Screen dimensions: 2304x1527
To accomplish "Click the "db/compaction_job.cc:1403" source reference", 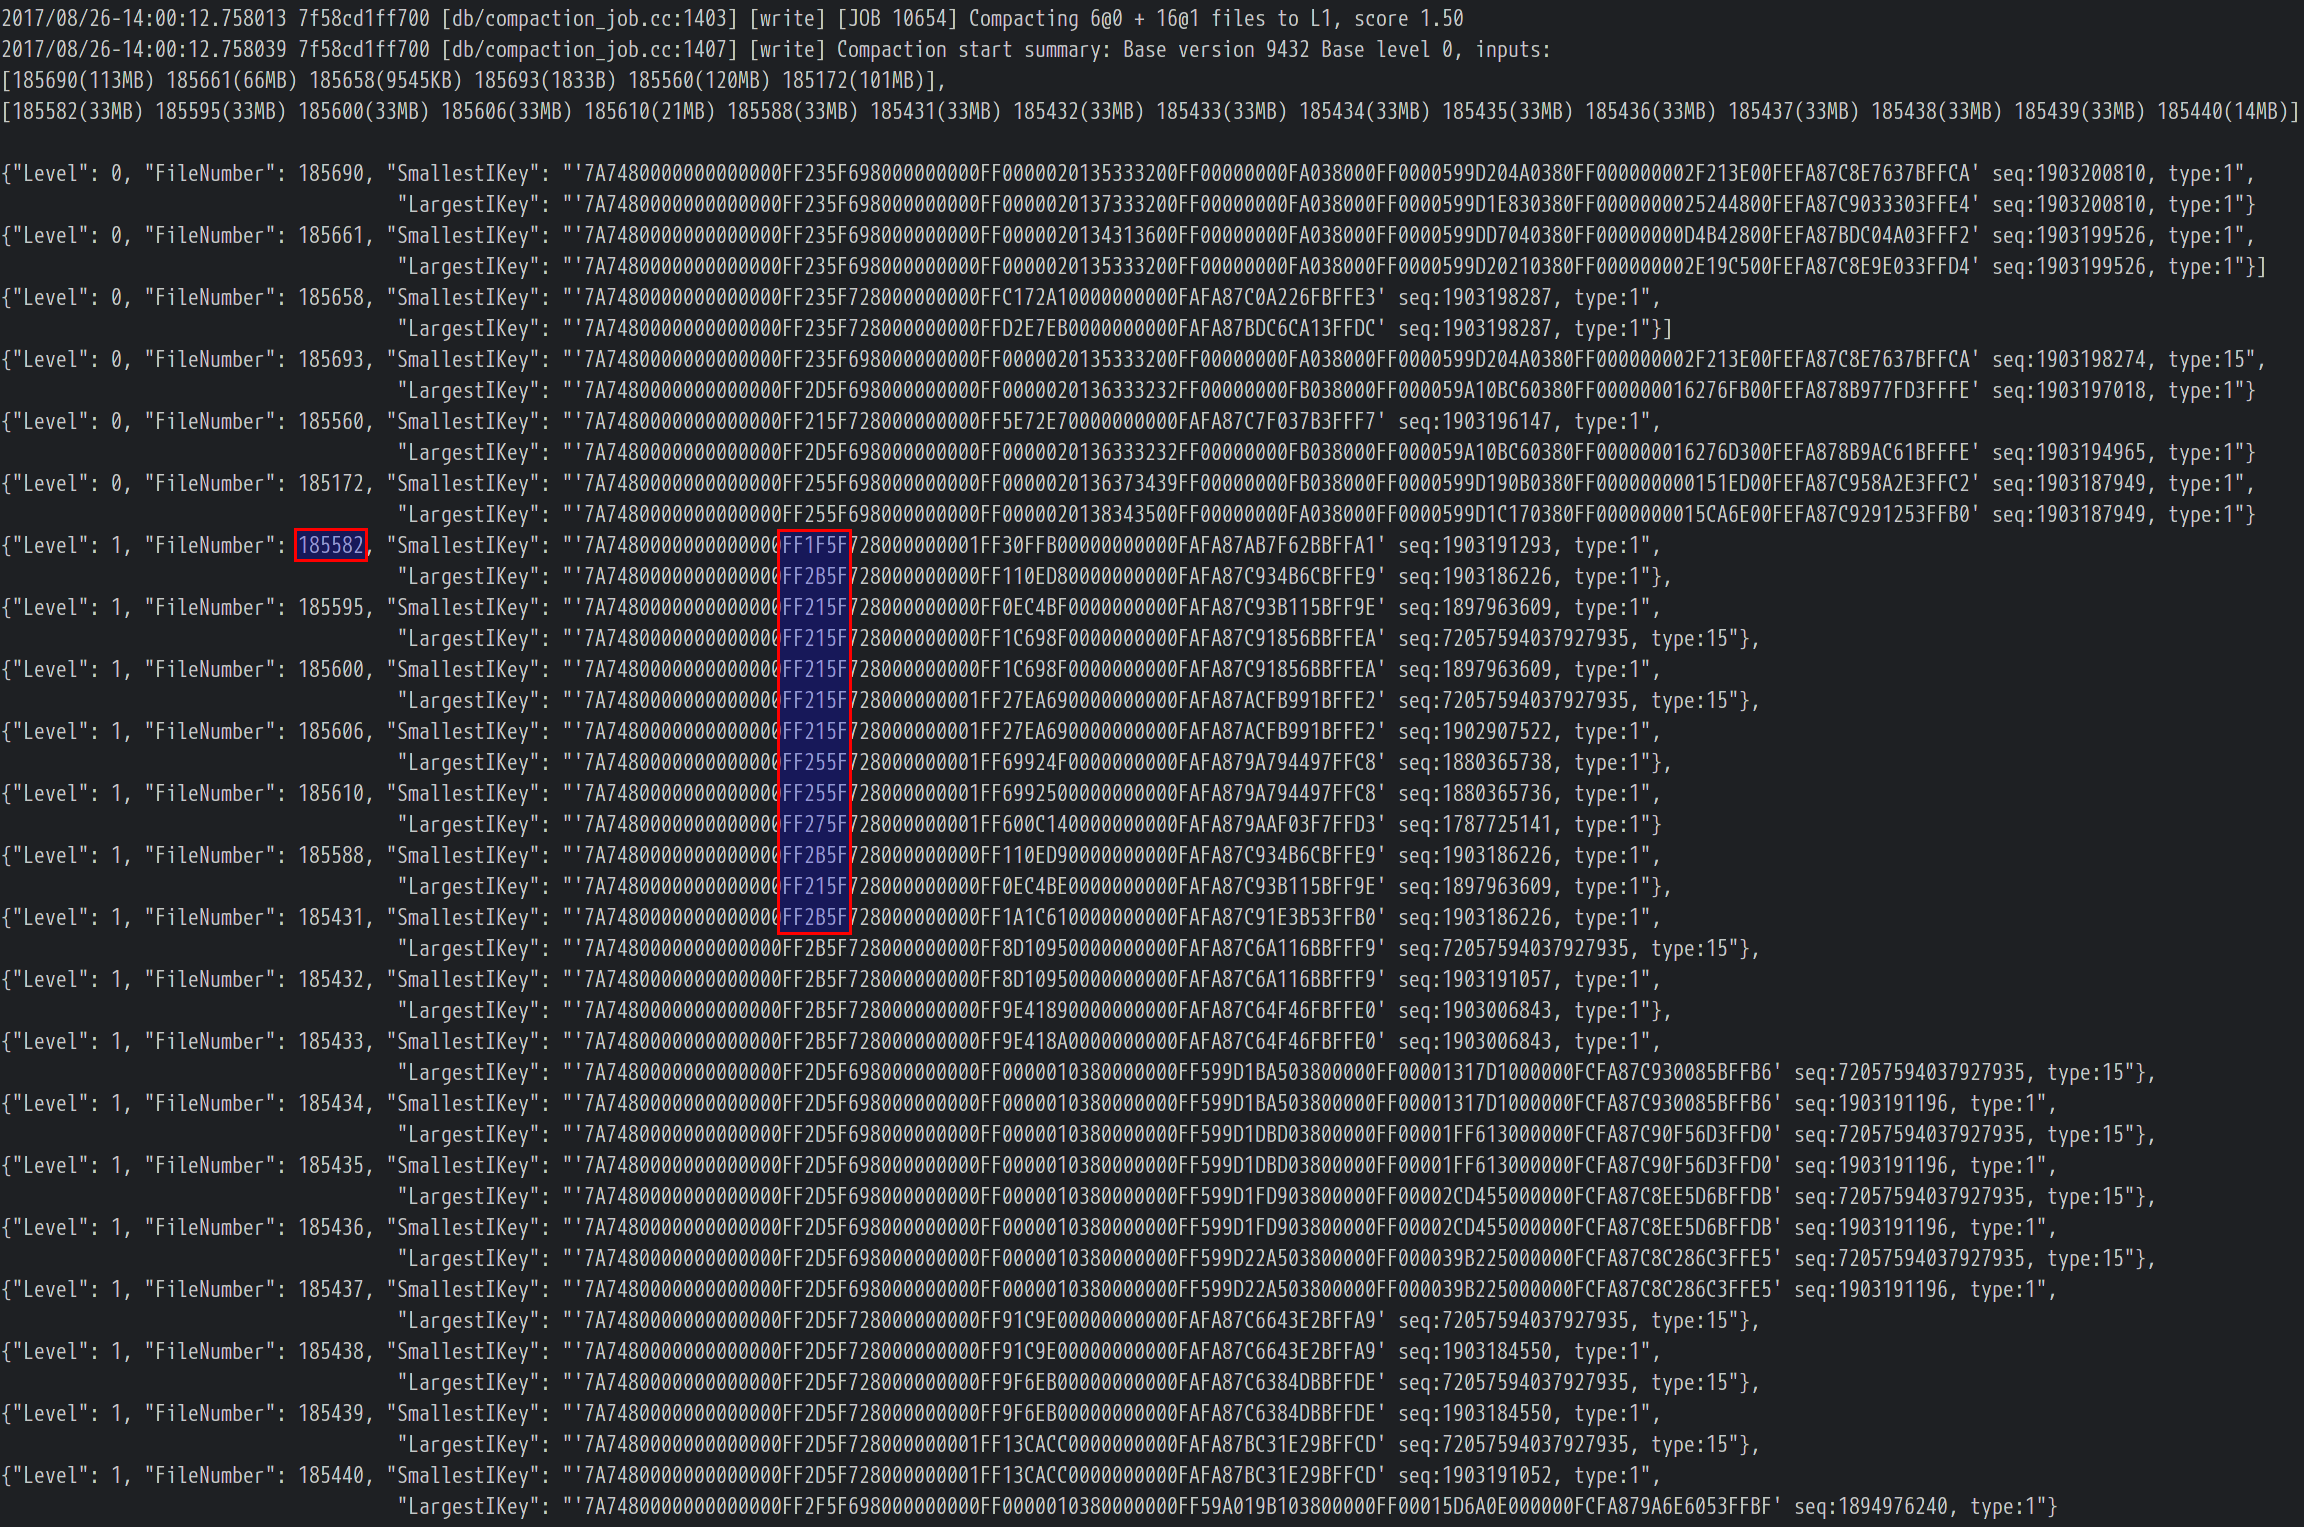I will pos(590,19).
